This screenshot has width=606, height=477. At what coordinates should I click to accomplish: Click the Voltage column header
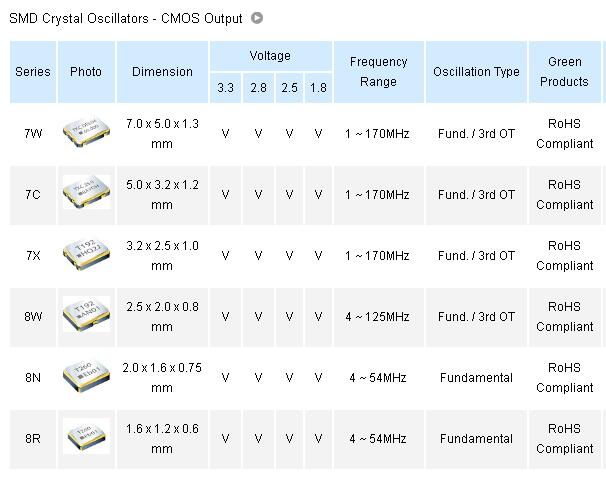pyautogui.click(x=270, y=56)
